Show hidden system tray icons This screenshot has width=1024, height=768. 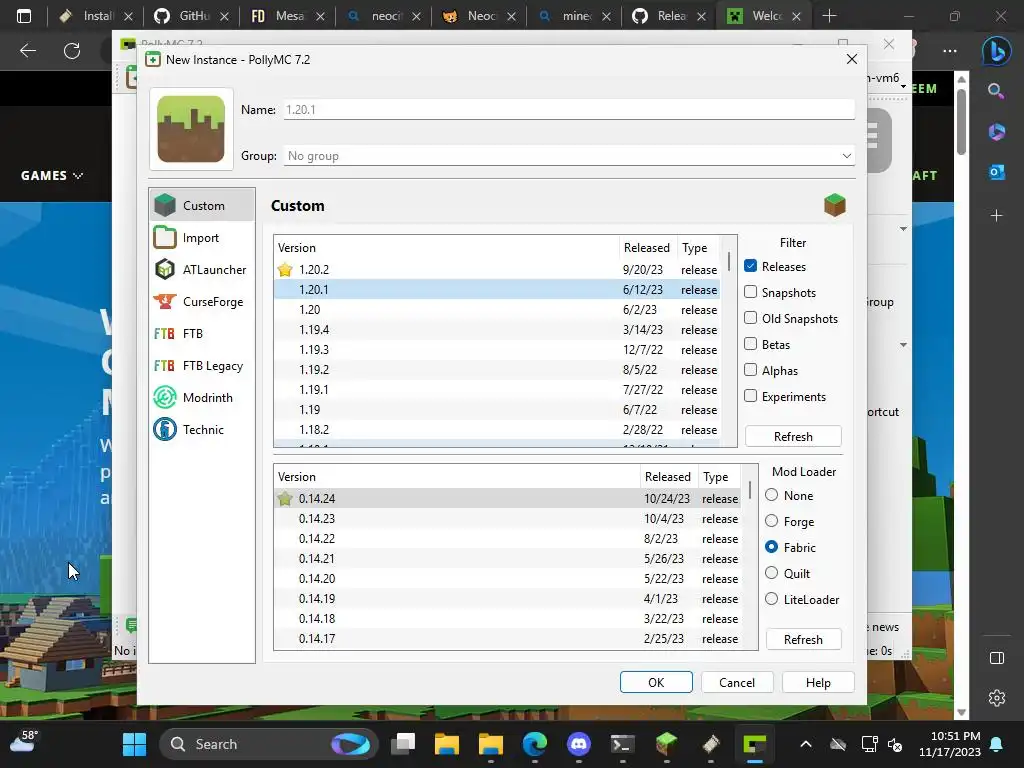pos(806,744)
